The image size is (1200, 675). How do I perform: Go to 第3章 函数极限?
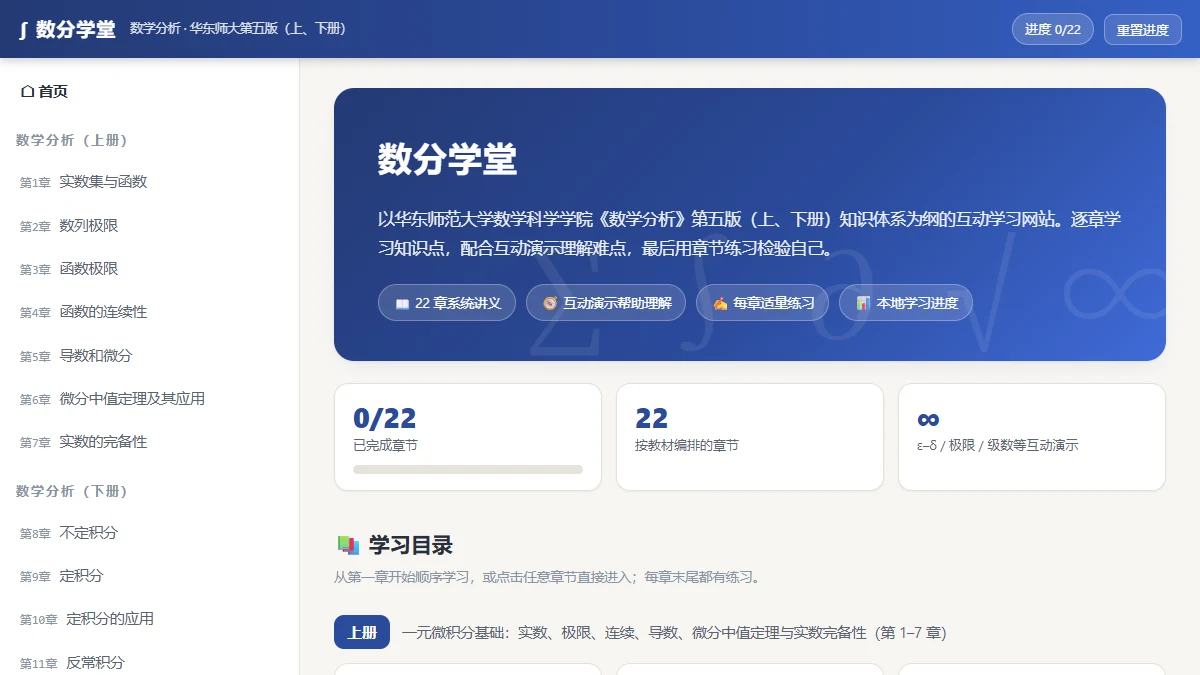150,269
